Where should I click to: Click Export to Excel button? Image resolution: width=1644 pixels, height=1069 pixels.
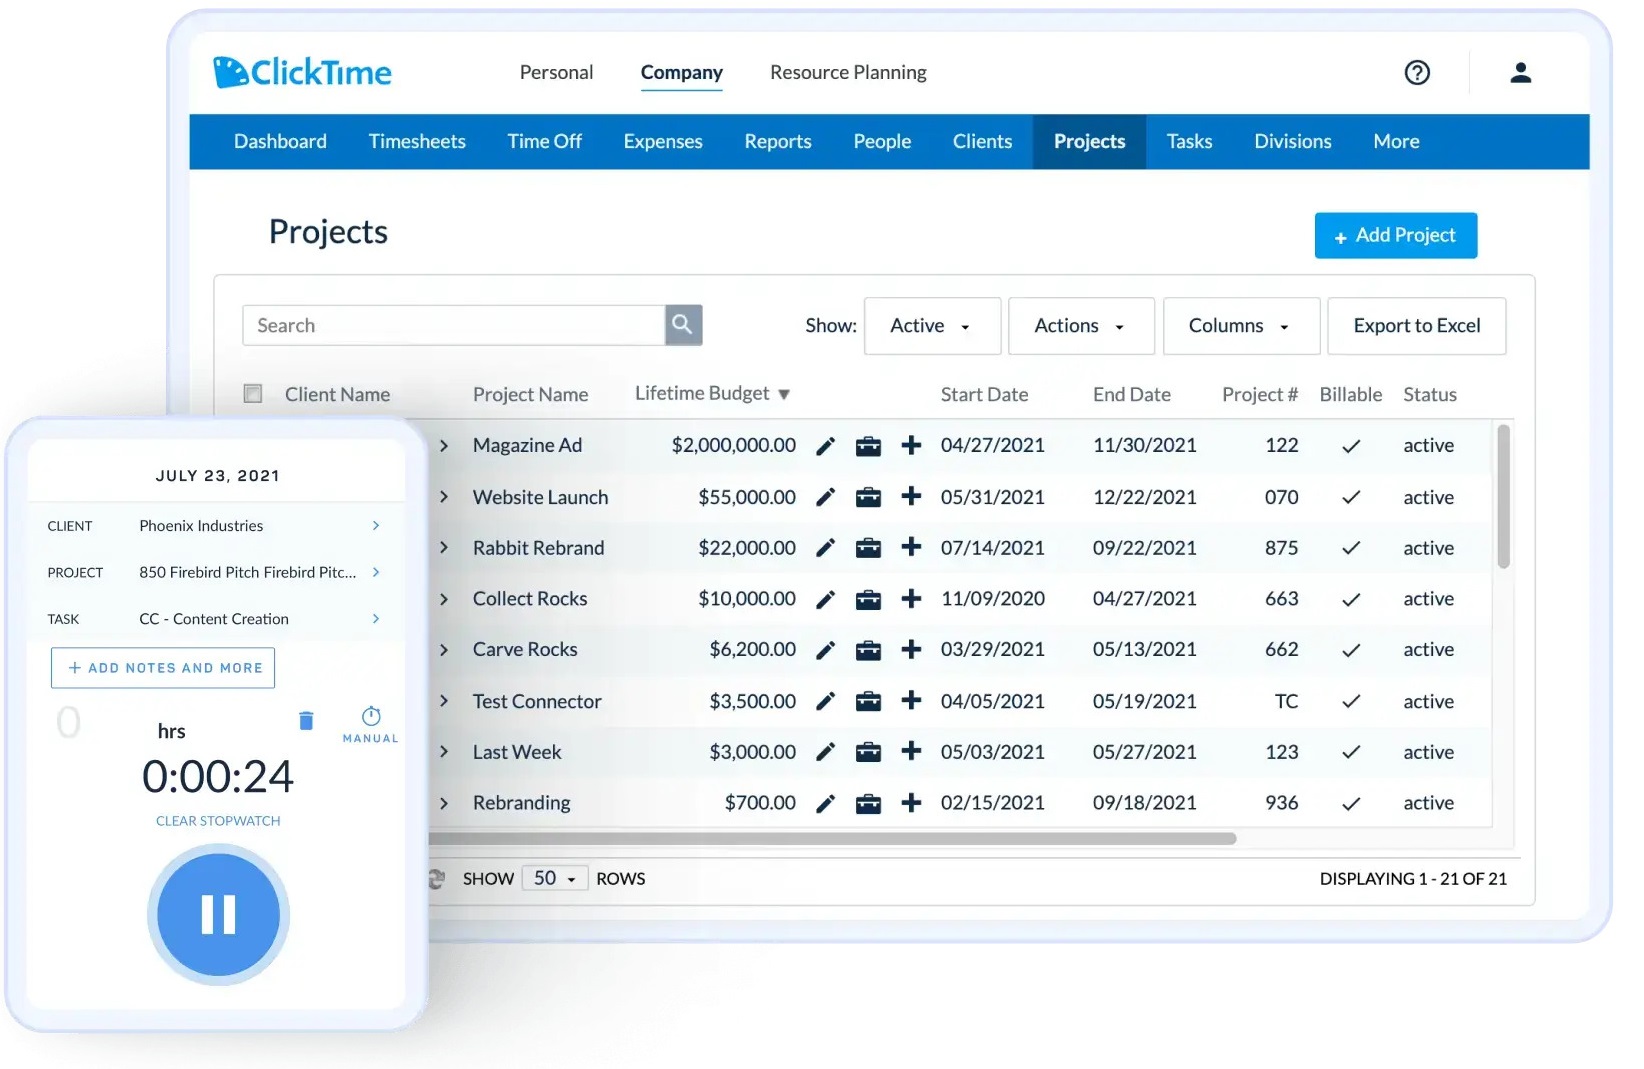tap(1416, 326)
